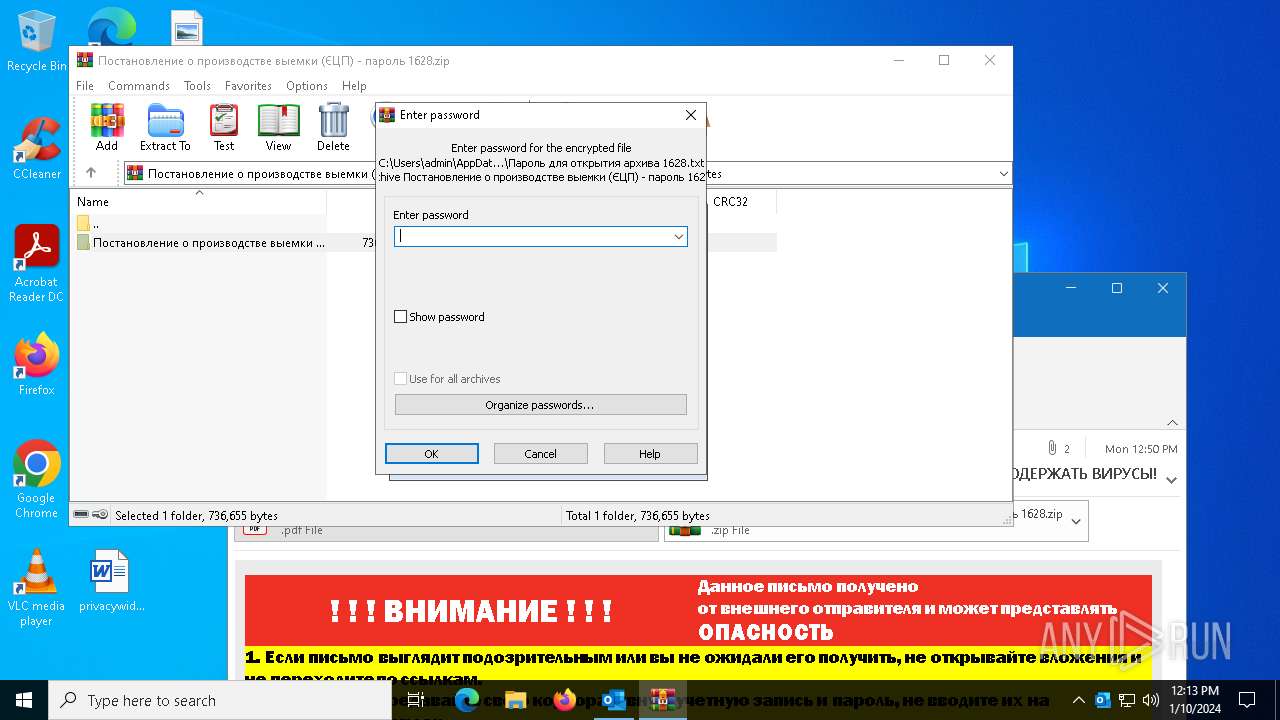Click the taskbar clock showing 12:13 PM
This screenshot has height=720, width=1280.
coord(1195,700)
